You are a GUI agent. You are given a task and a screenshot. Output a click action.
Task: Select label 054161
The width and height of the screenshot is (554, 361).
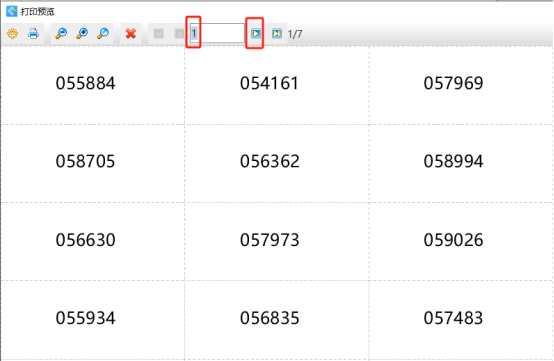point(269,84)
